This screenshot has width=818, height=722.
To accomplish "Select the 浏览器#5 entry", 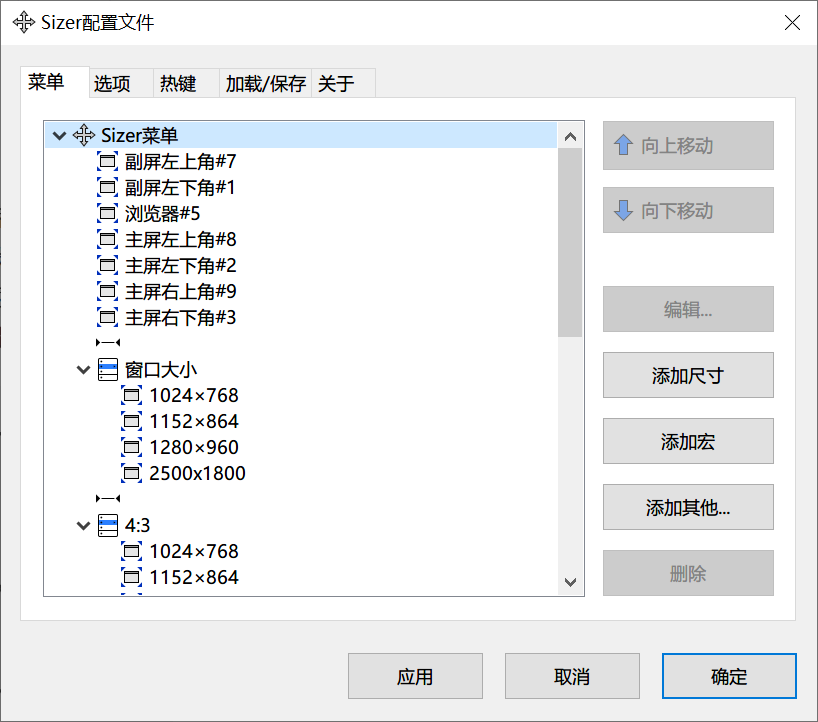I will pos(163,213).
